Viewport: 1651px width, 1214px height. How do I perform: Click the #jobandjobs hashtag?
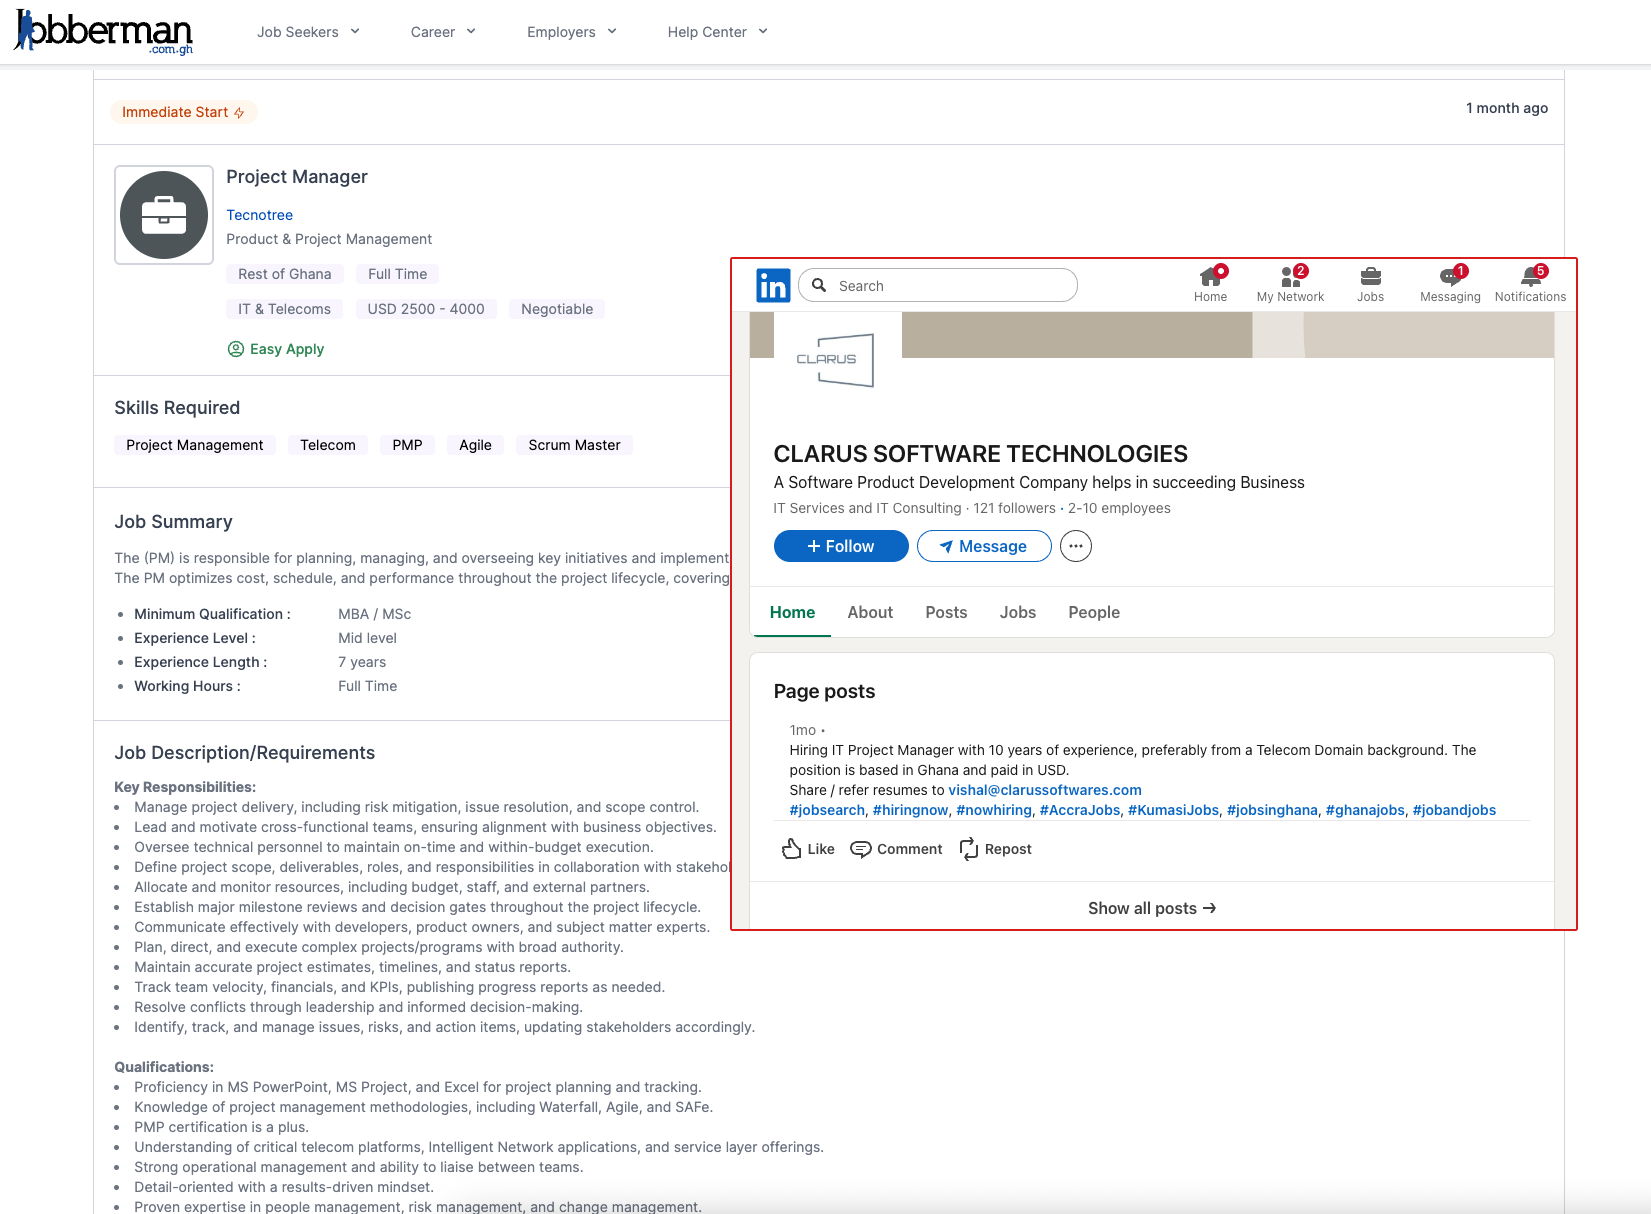[1454, 810]
